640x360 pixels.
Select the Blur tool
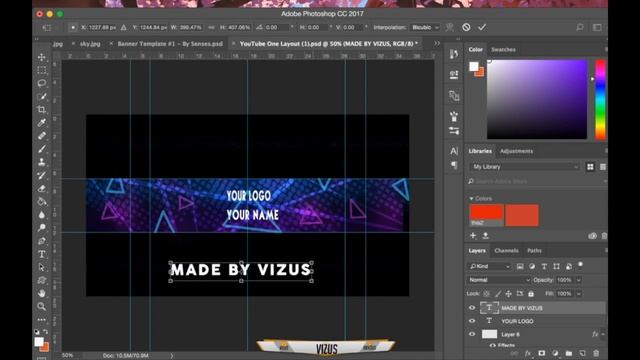click(x=42, y=215)
